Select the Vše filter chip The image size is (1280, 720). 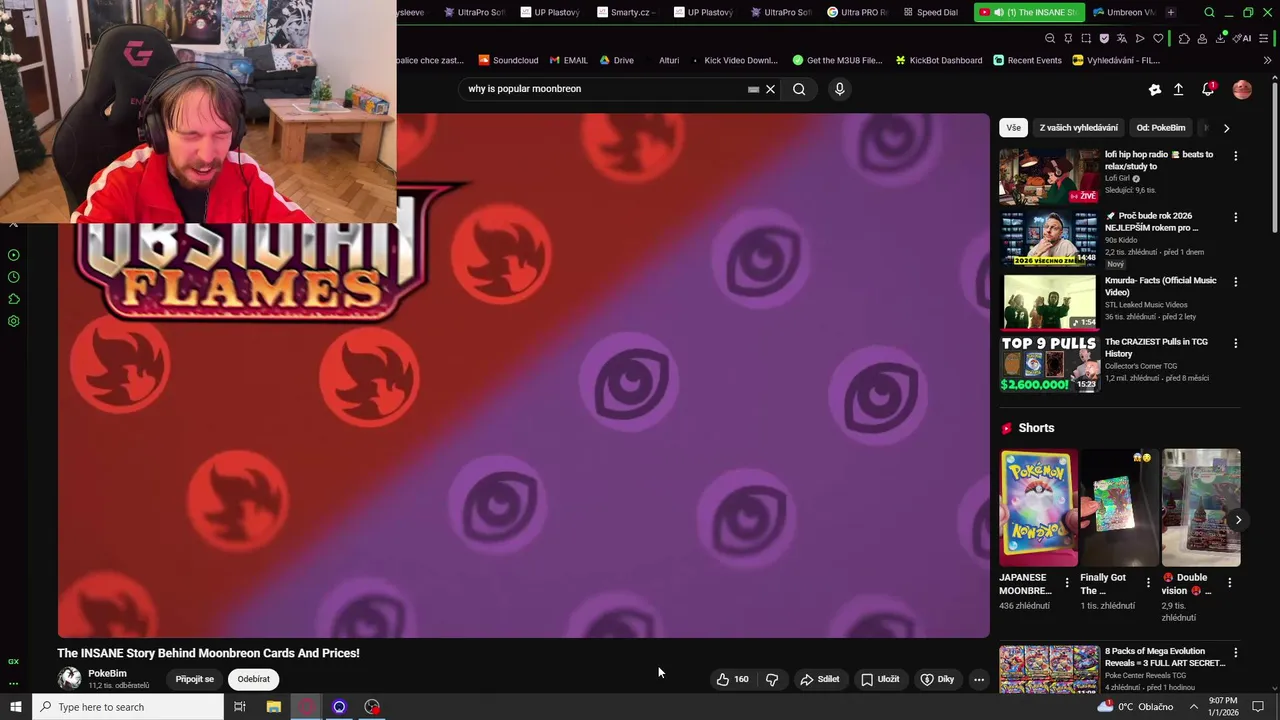(x=1014, y=128)
